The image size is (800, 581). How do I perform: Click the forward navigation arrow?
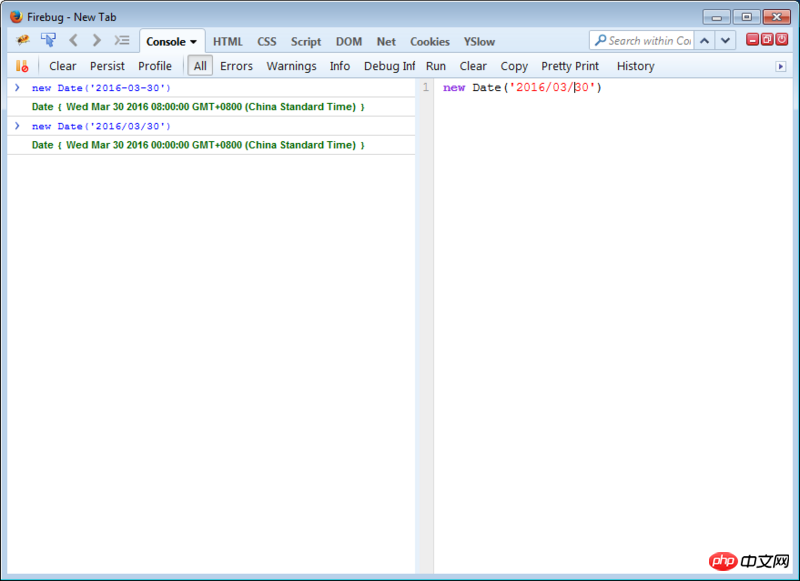point(97,40)
